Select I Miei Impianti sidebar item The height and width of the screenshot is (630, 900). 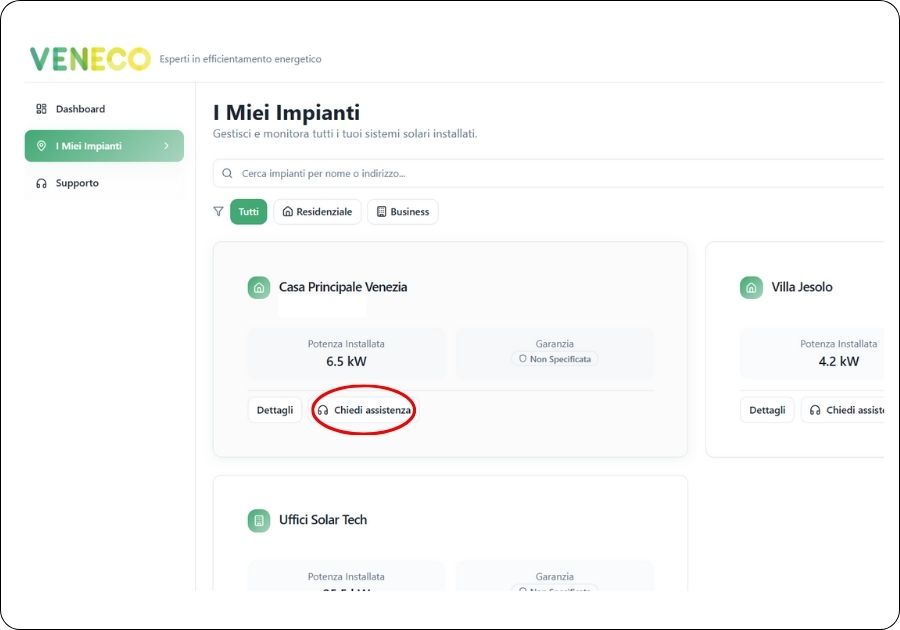click(88, 146)
